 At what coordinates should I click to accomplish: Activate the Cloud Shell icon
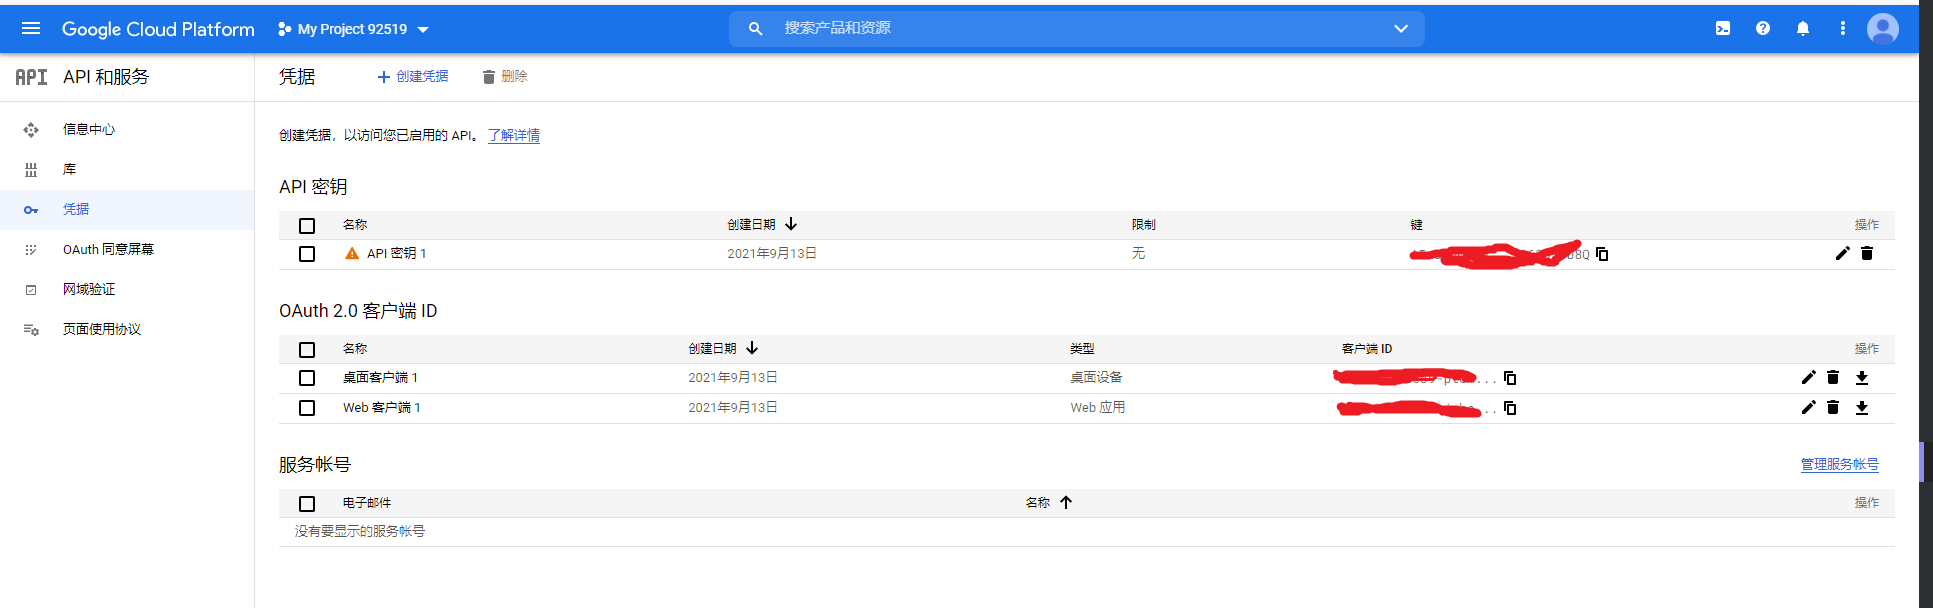[1723, 29]
